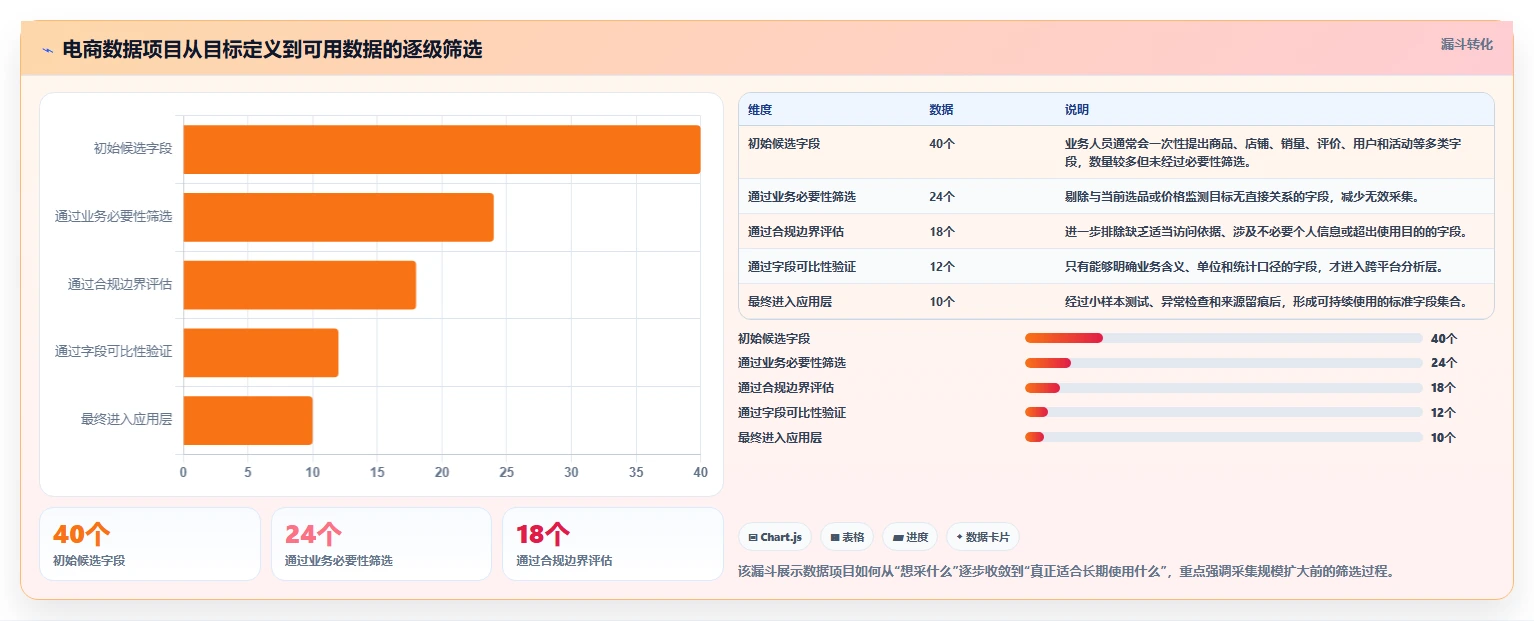Select the 数据卡片 chip
The image size is (1534, 621).
983,537
